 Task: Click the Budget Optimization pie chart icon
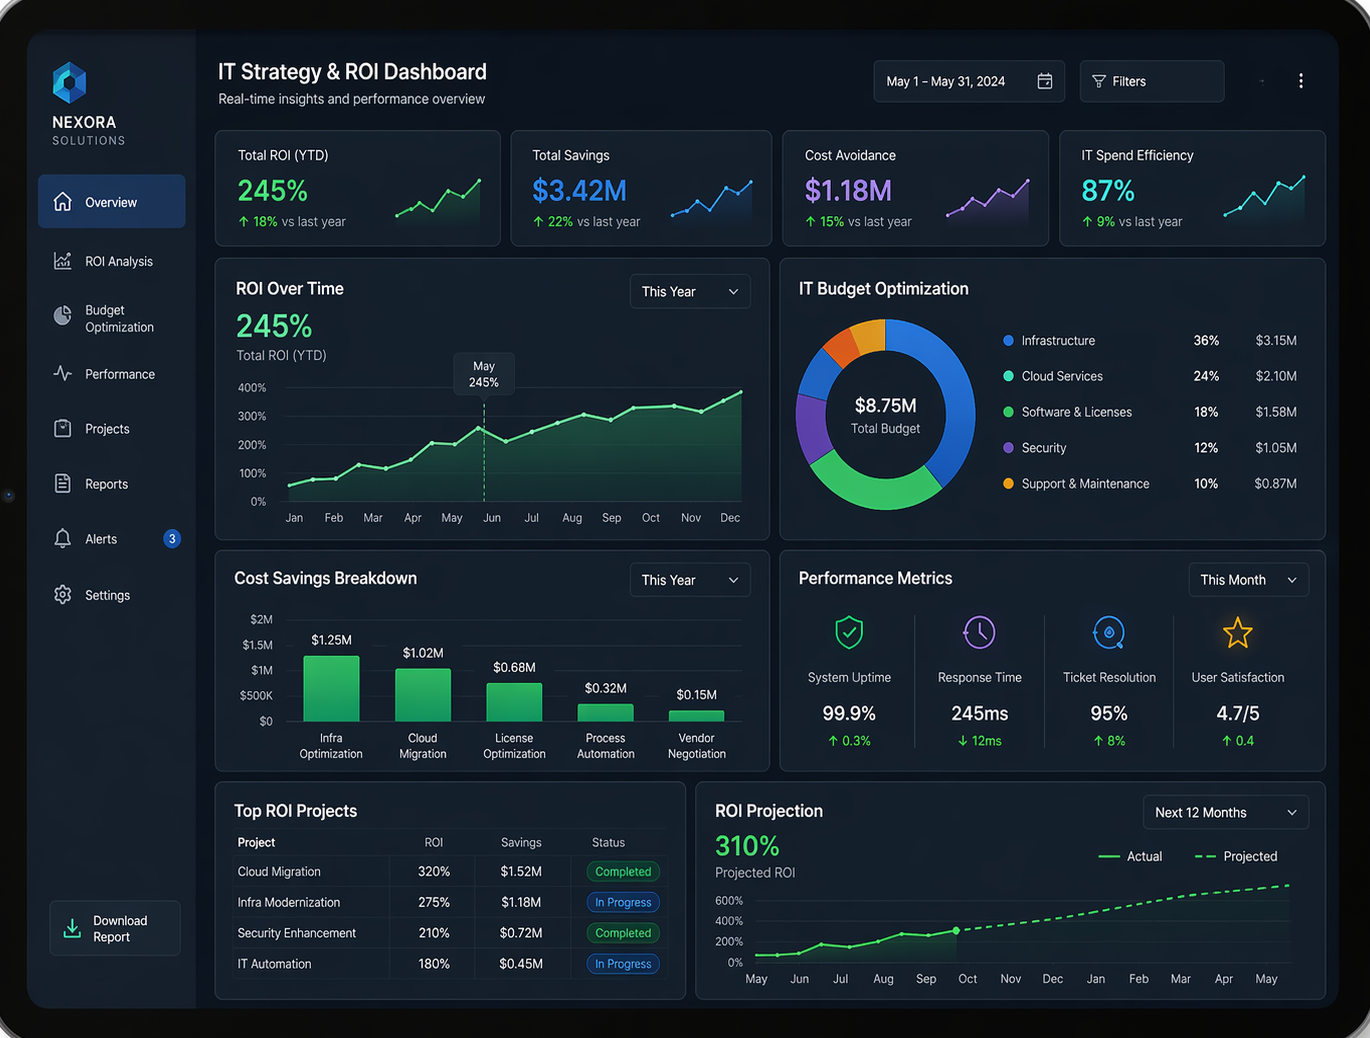coord(63,317)
